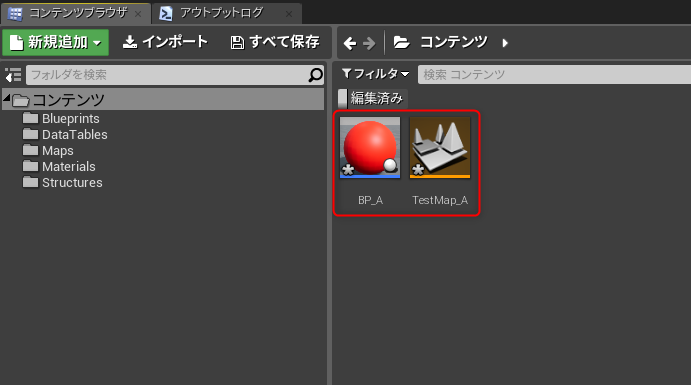Click the folder search magnifier icon

click(316, 75)
